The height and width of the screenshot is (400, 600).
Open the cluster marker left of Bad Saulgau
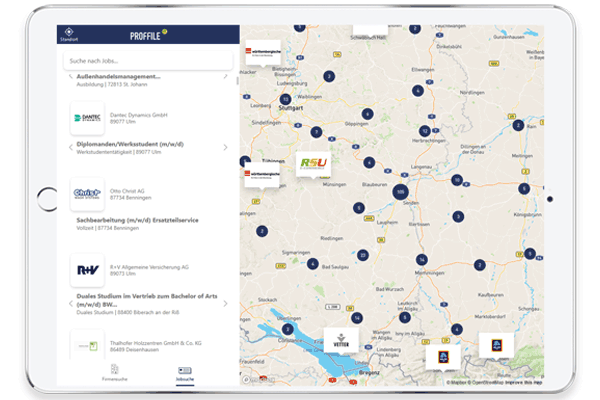point(313,264)
